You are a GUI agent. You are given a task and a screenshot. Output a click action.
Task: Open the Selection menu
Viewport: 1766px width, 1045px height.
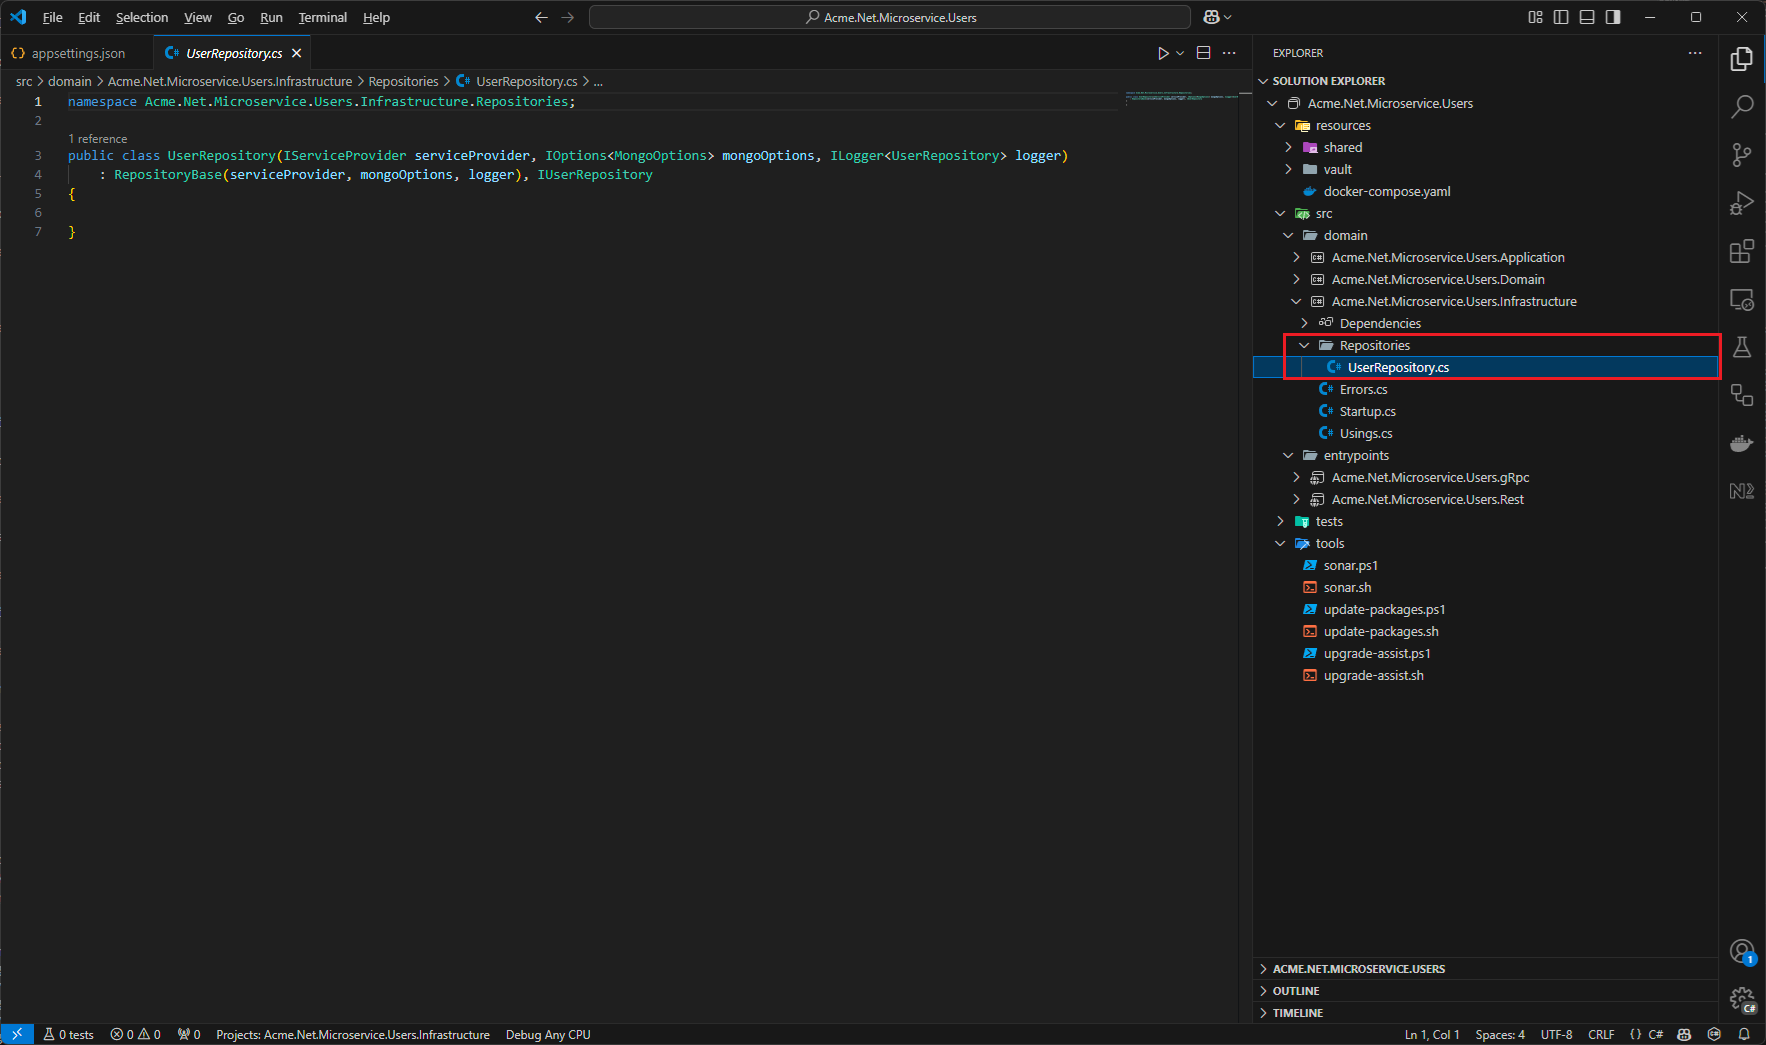(142, 17)
